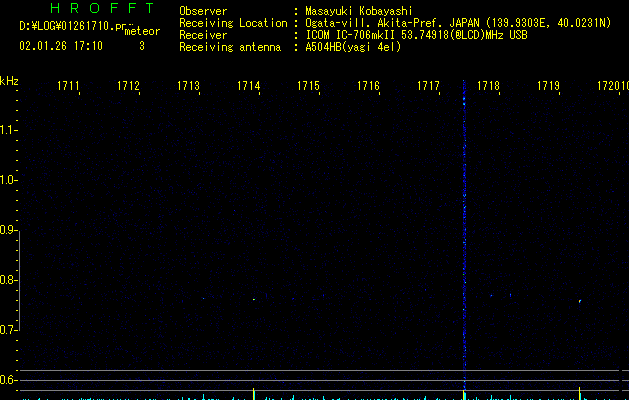Click the 1712 time axis label
Image resolution: width=629 pixels, height=400 pixels.
point(128,86)
